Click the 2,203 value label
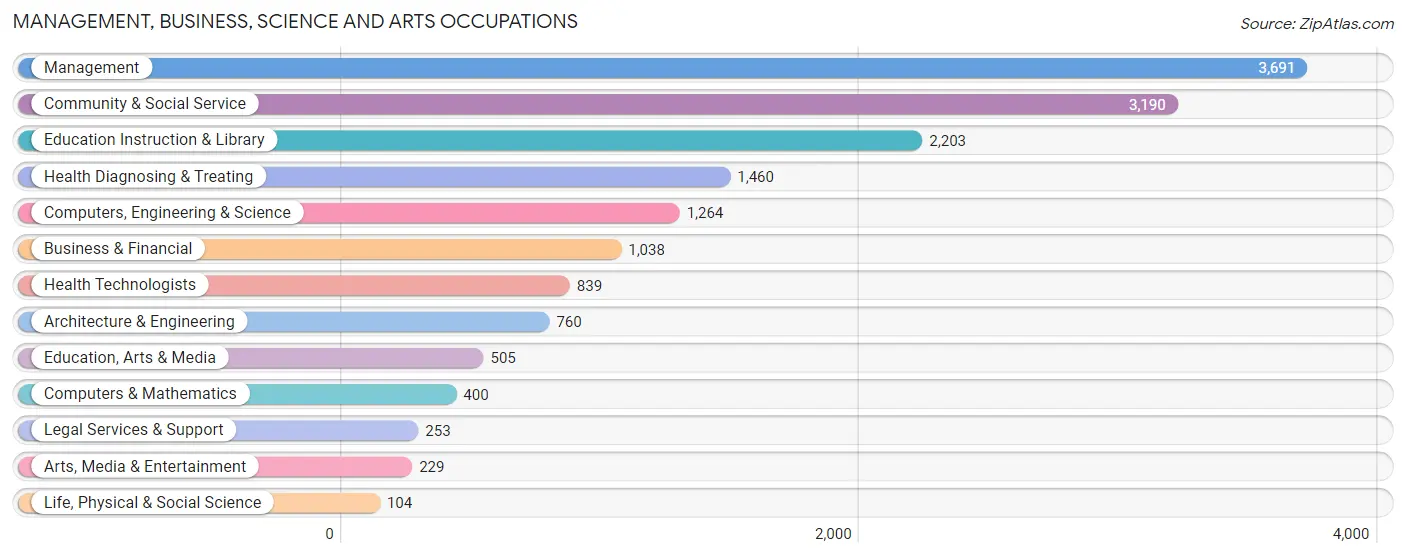The width and height of the screenshot is (1406, 558). [x=948, y=141]
